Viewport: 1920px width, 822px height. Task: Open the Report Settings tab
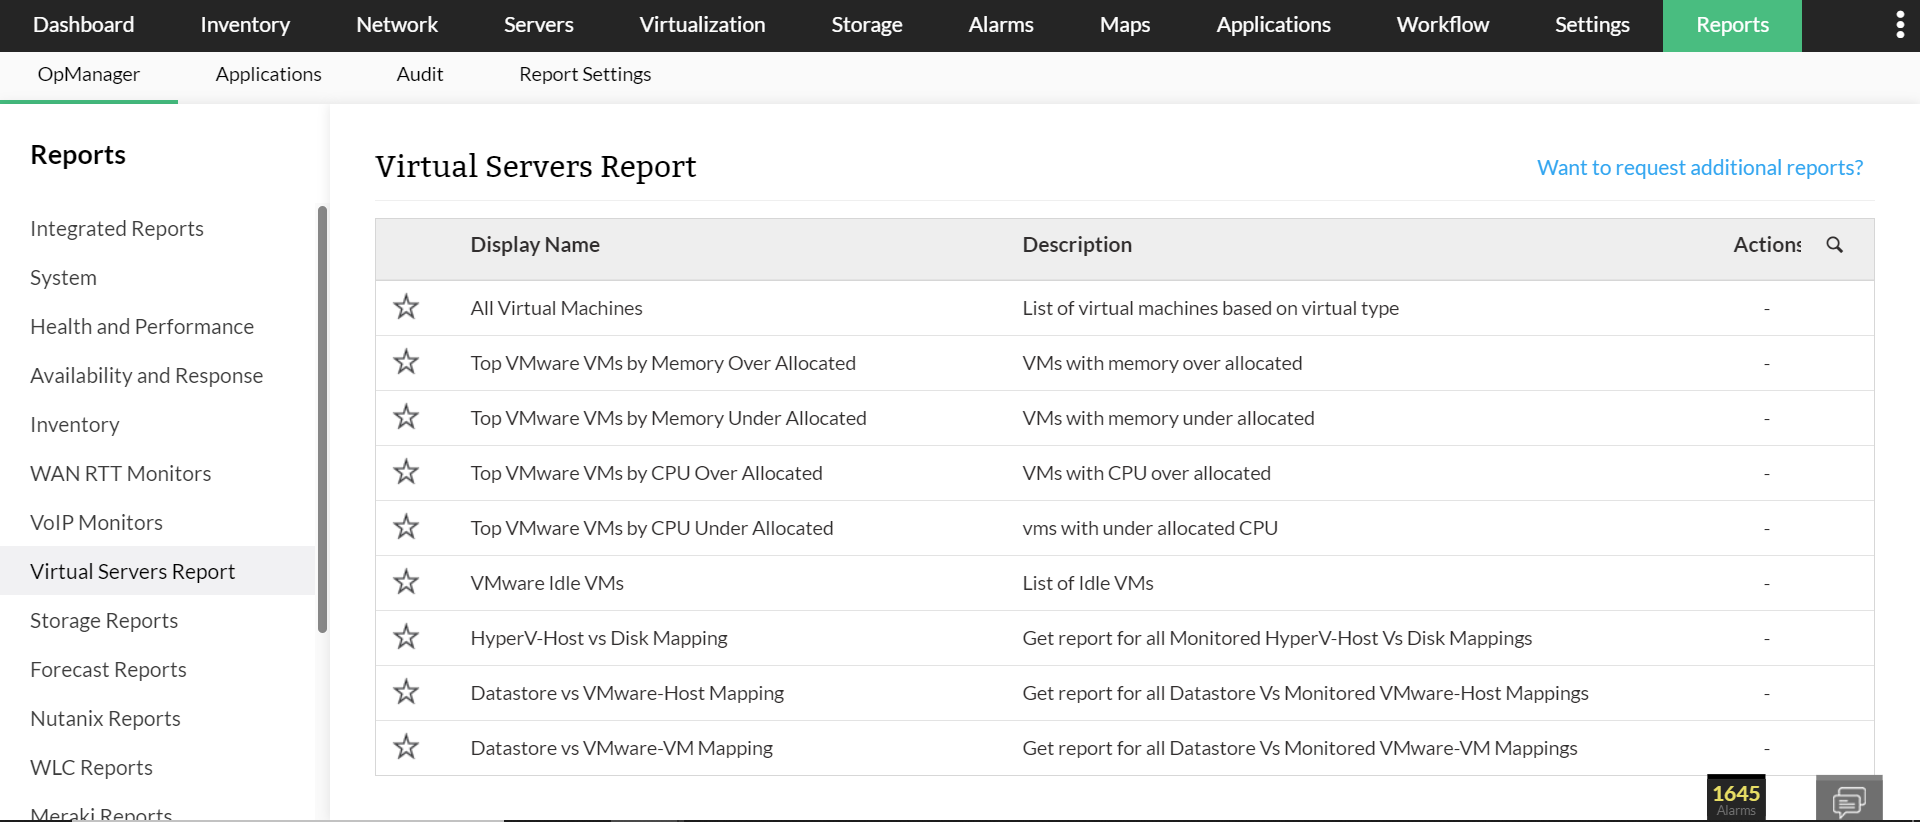tap(585, 74)
